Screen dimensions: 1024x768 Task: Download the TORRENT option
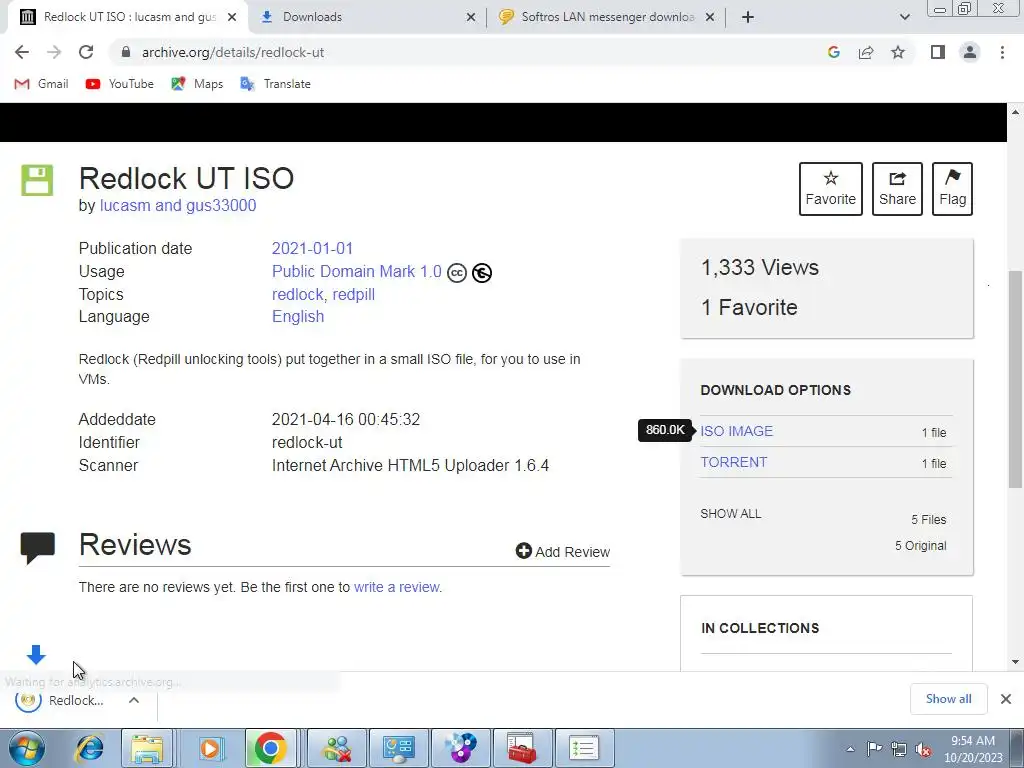click(x=734, y=462)
